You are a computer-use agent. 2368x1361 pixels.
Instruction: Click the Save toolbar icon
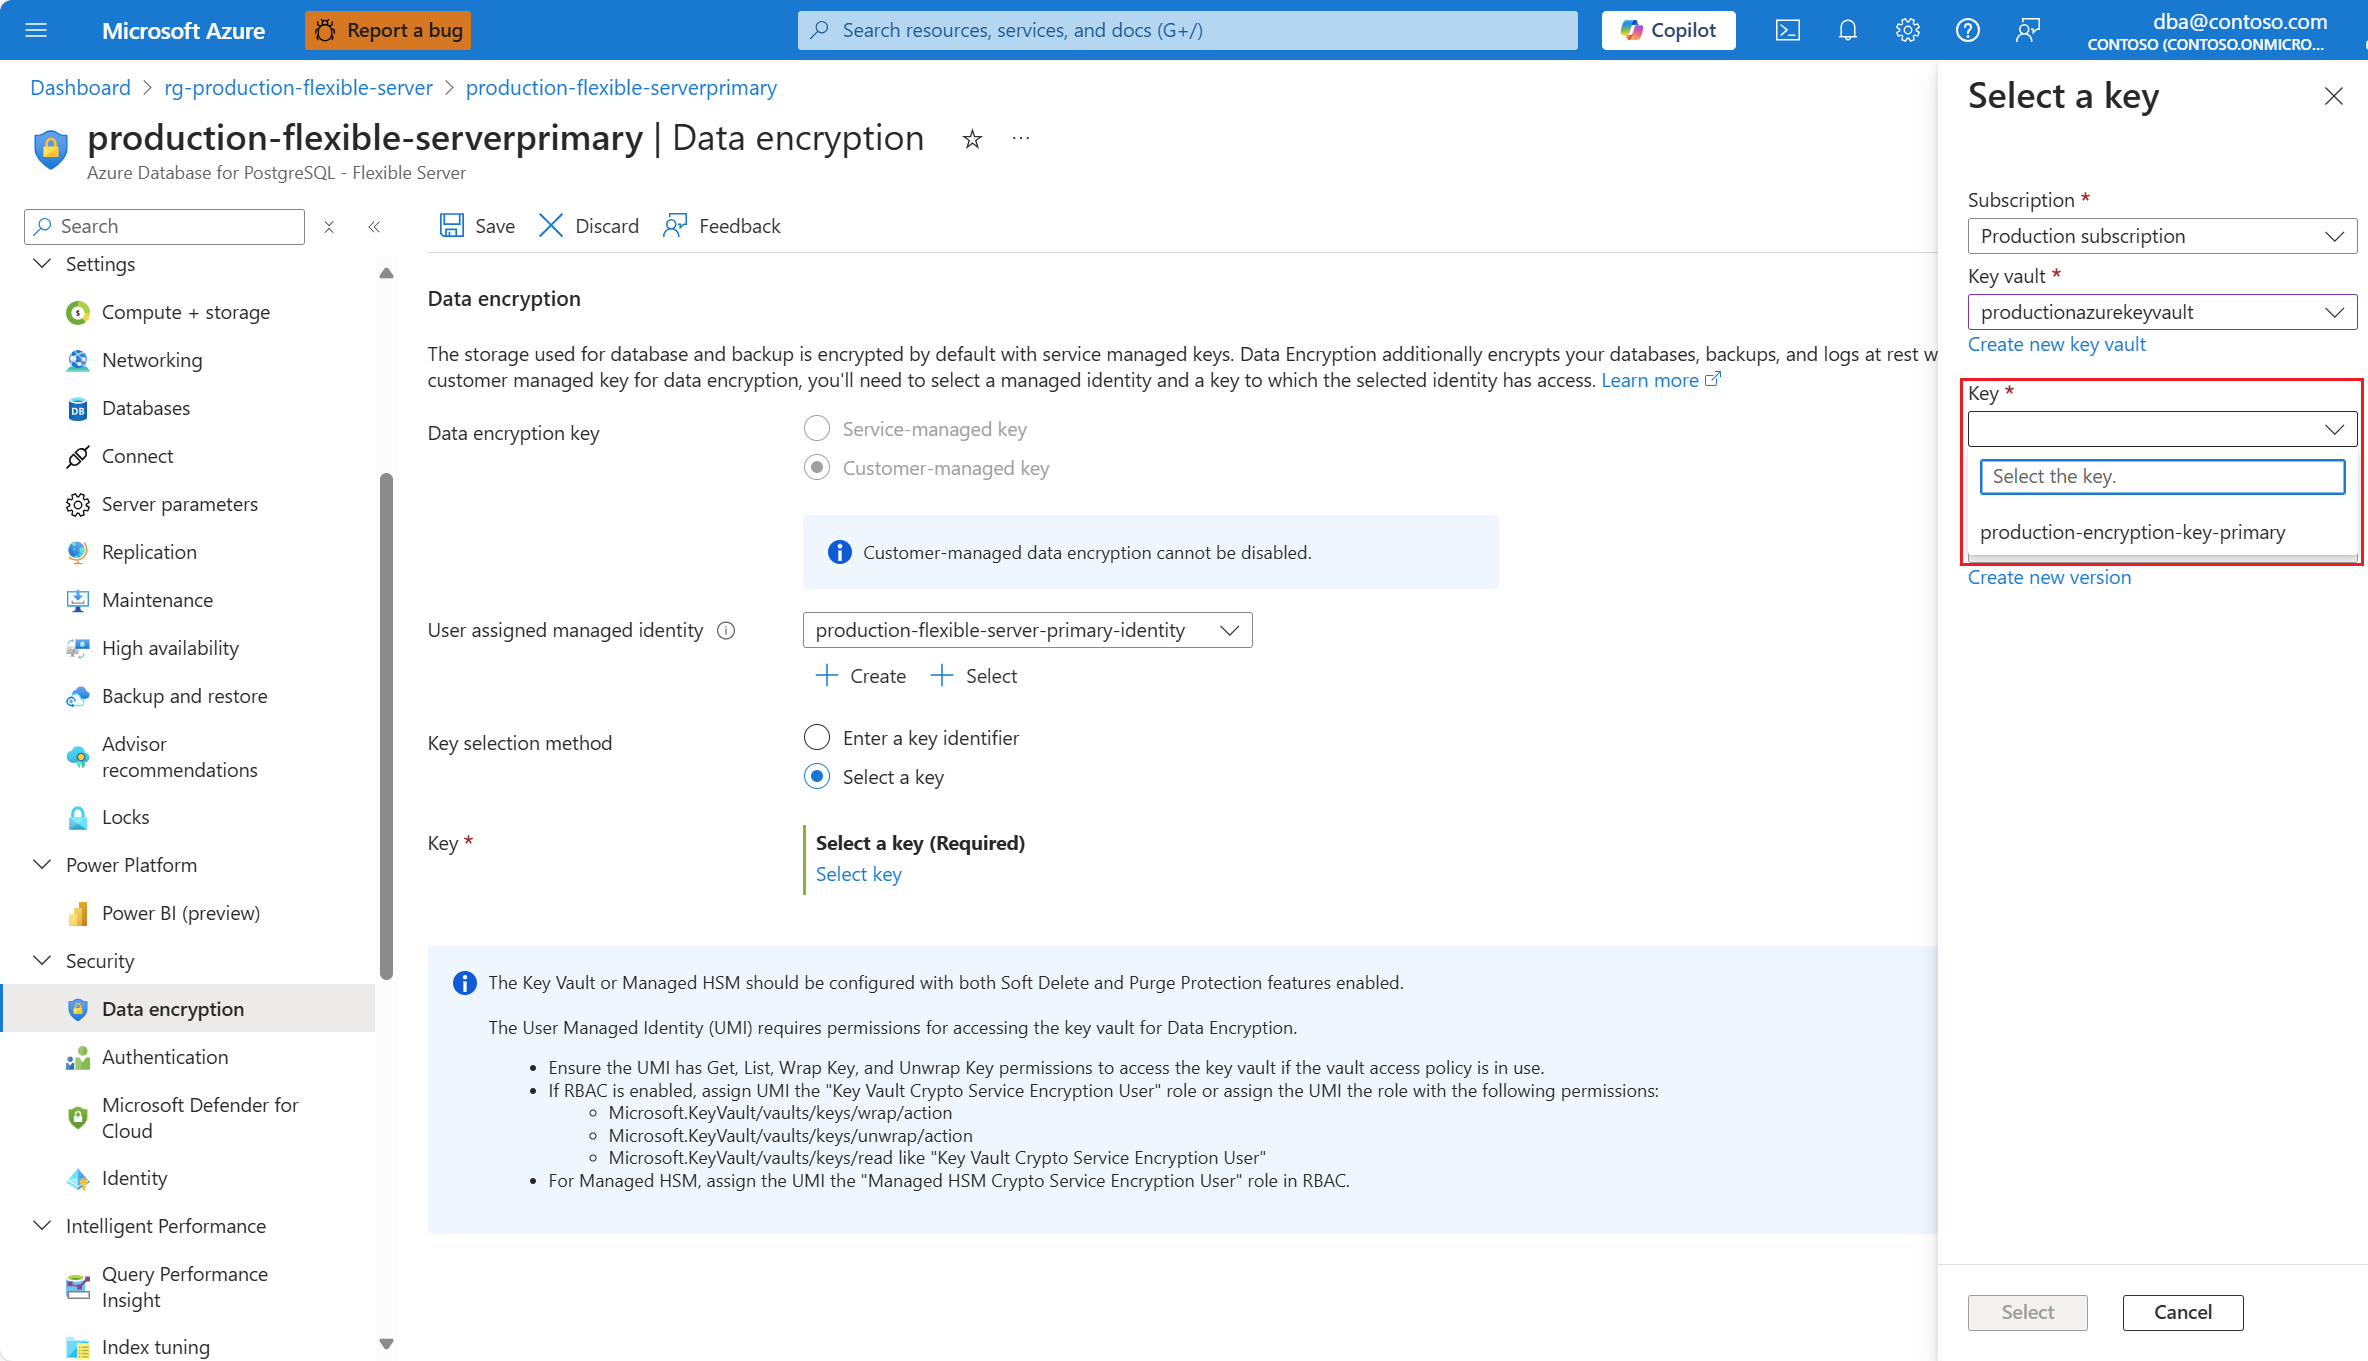tap(452, 225)
